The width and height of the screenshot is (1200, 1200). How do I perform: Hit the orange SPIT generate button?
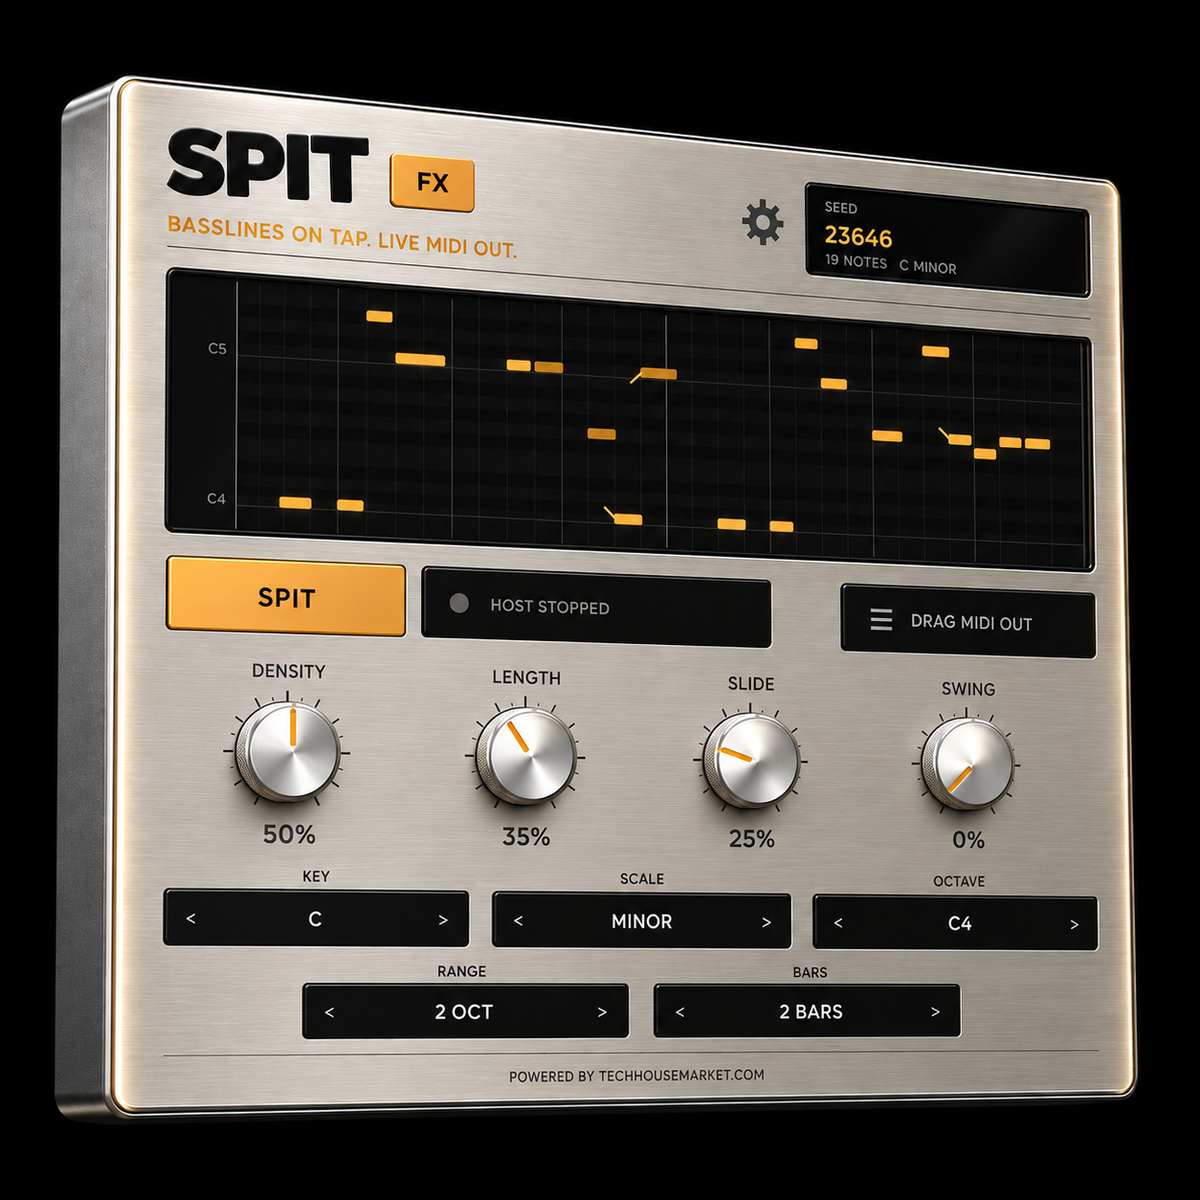pos(286,597)
